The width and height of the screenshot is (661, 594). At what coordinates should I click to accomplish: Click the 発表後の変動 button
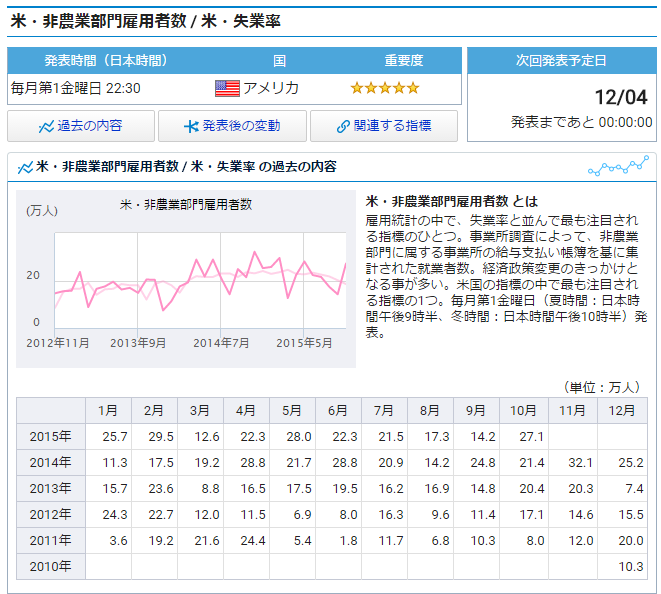[232, 126]
